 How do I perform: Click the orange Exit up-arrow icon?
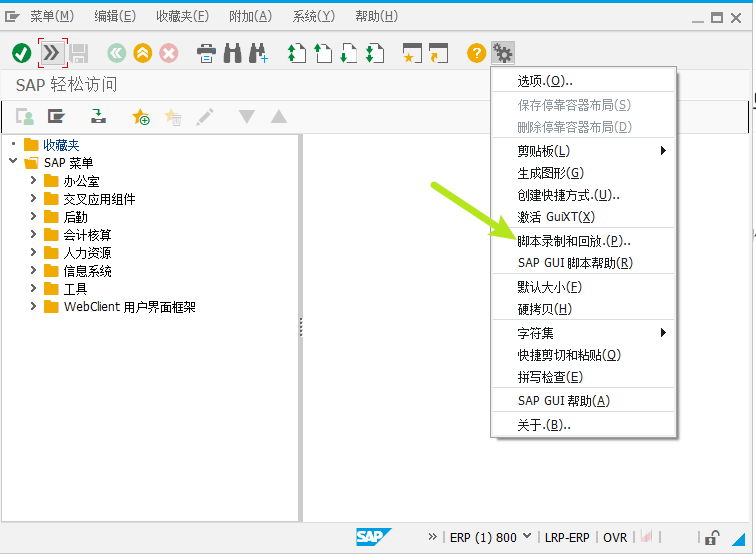pos(143,53)
